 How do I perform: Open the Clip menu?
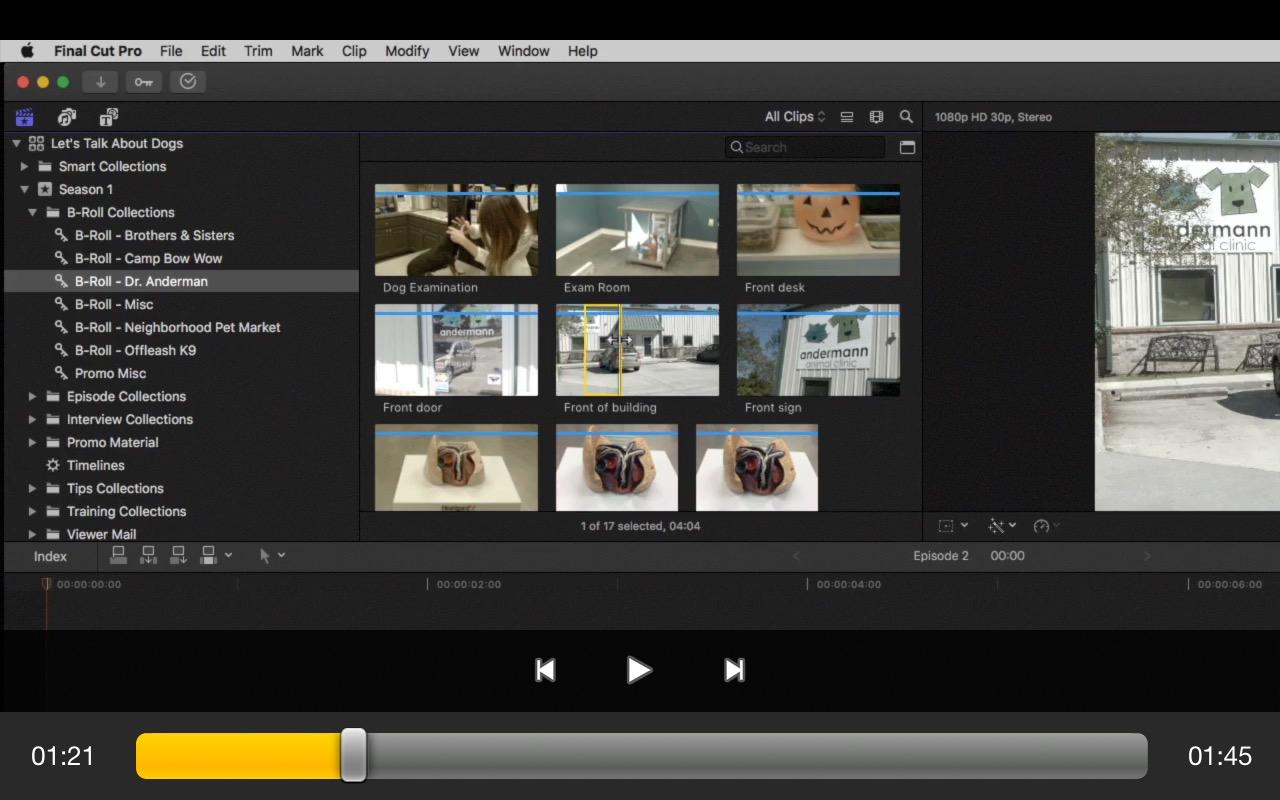[x=354, y=51]
